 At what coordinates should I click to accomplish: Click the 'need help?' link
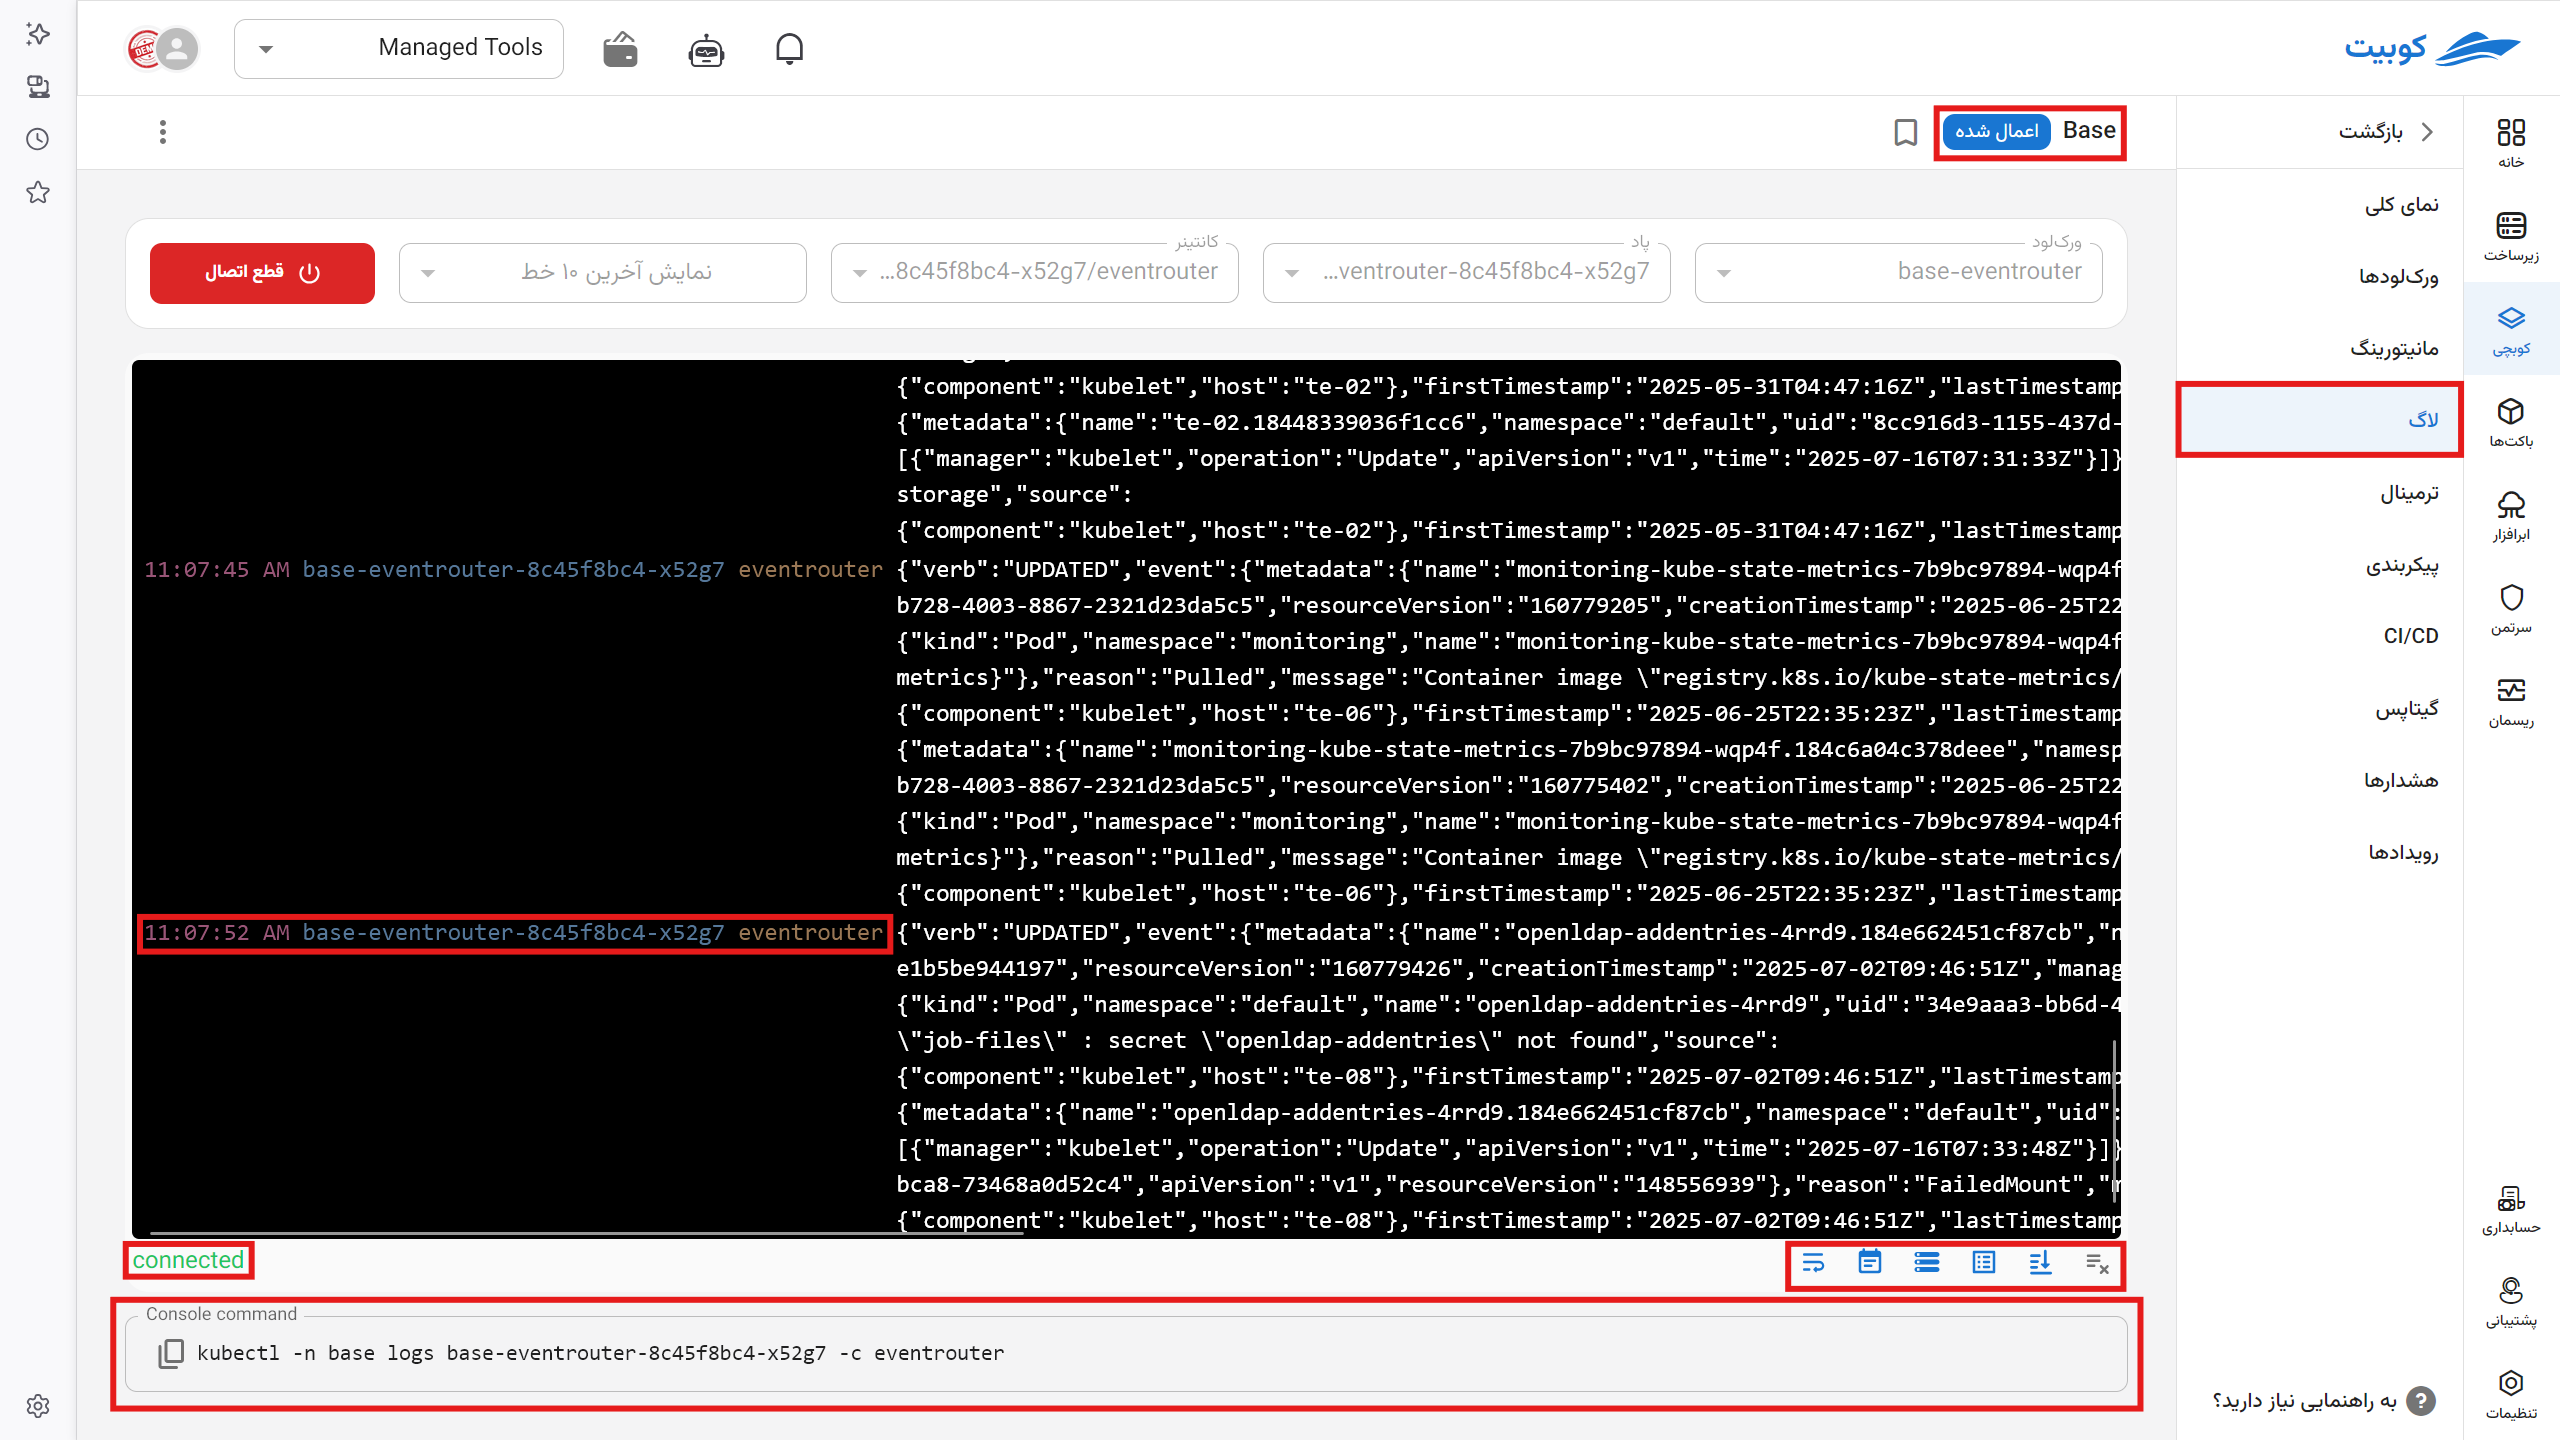pyautogui.click(x=2305, y=1401)
